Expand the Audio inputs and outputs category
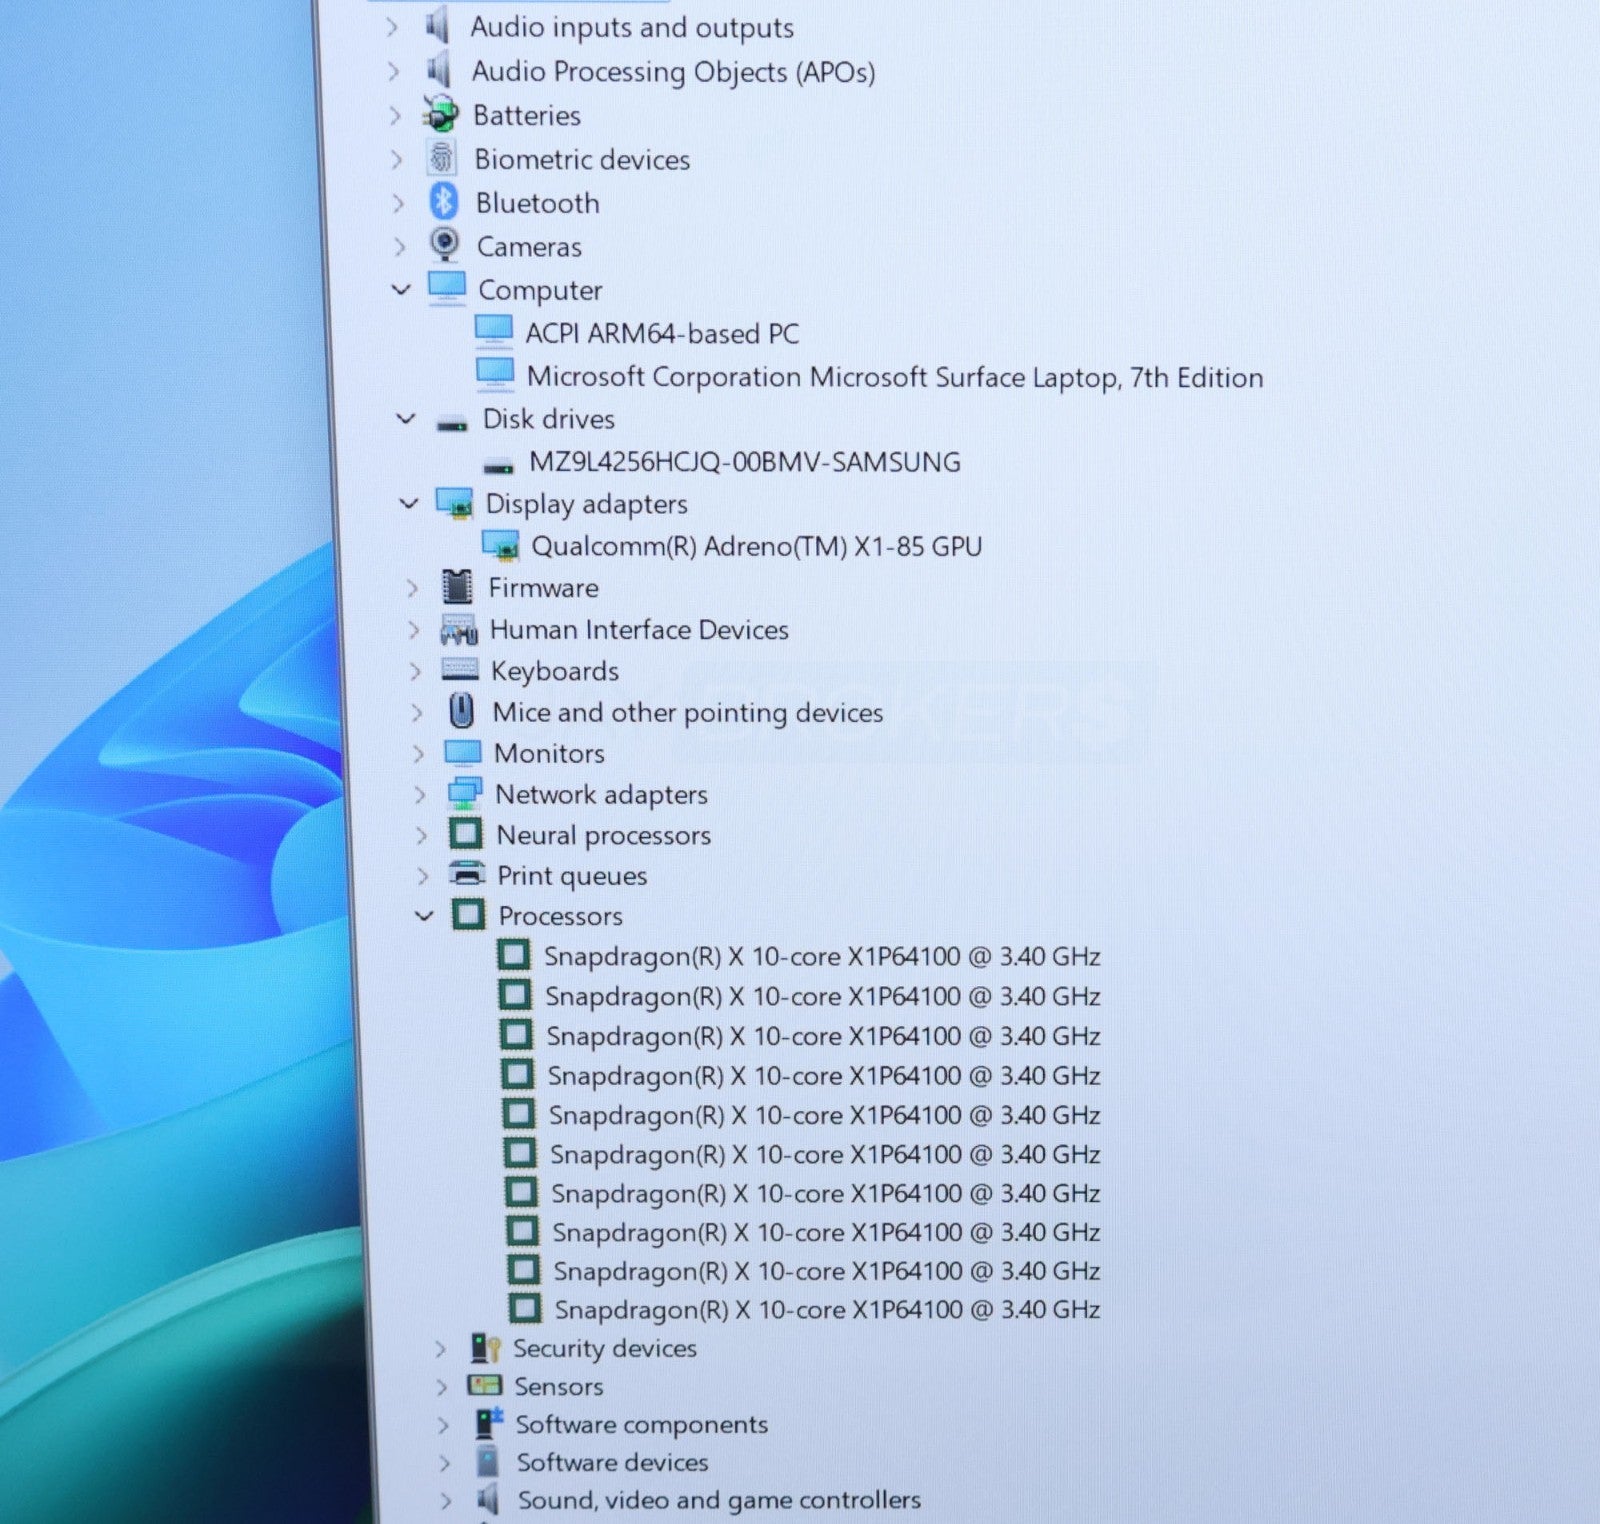Image resolution: width=1600 pixels, height=1524 pixels. pos(392,27)
